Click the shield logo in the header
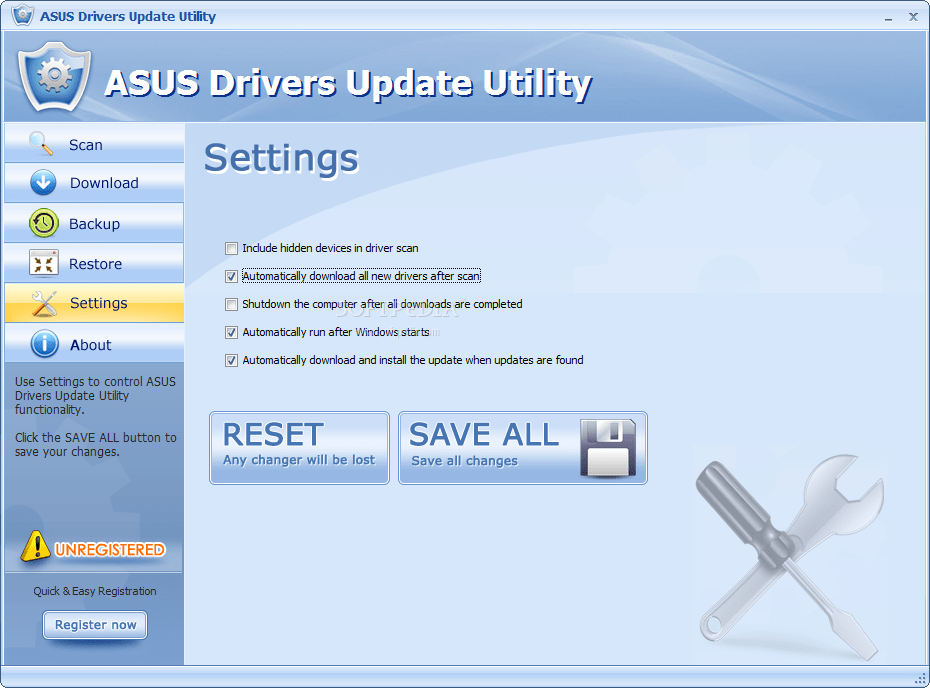Image resolution: width=930 pixels, height=688 pixels. pyautogui.click(x=54, y=78)
